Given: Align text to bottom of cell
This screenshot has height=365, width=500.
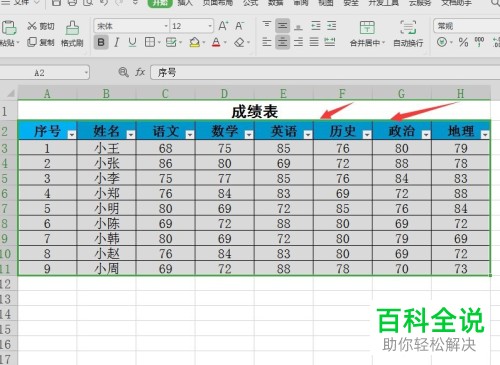Looking at the screenshot, I should click(x=299, y=26).
